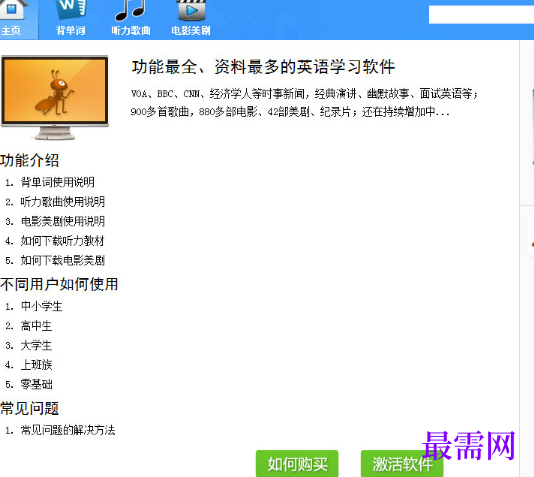
Task: Click the 常见问题 section heading
Action: [x=30, y=408]
